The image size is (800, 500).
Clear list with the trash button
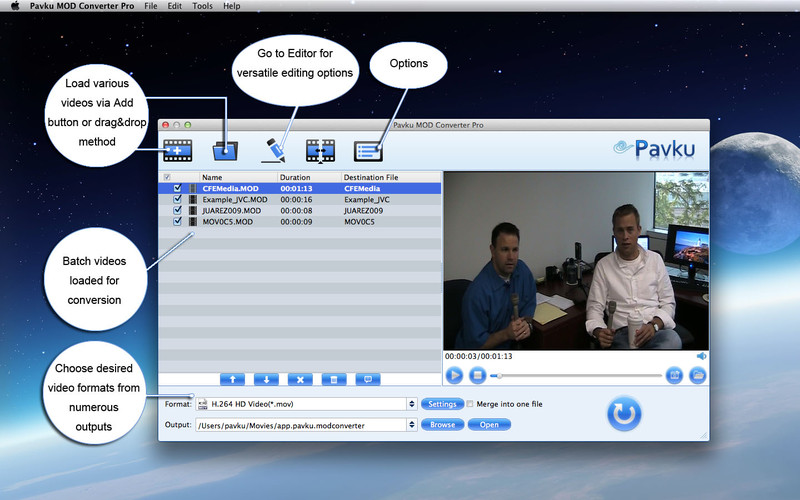(x=334, y=379)
